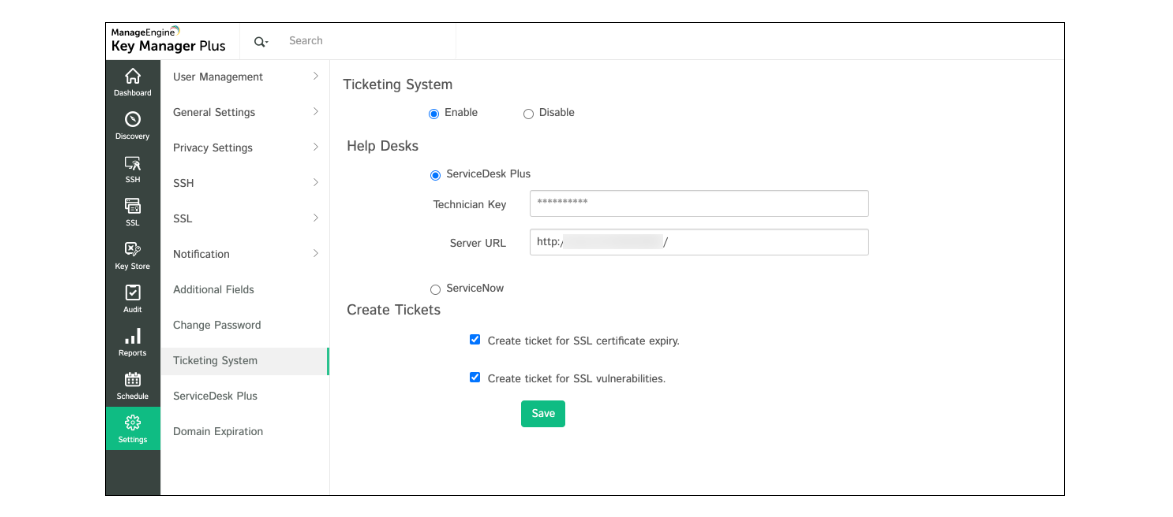The height and width of the screenshot is (517, 1173).
Task: Expand the General Settings chevron
Action: [x=315, y=112]
